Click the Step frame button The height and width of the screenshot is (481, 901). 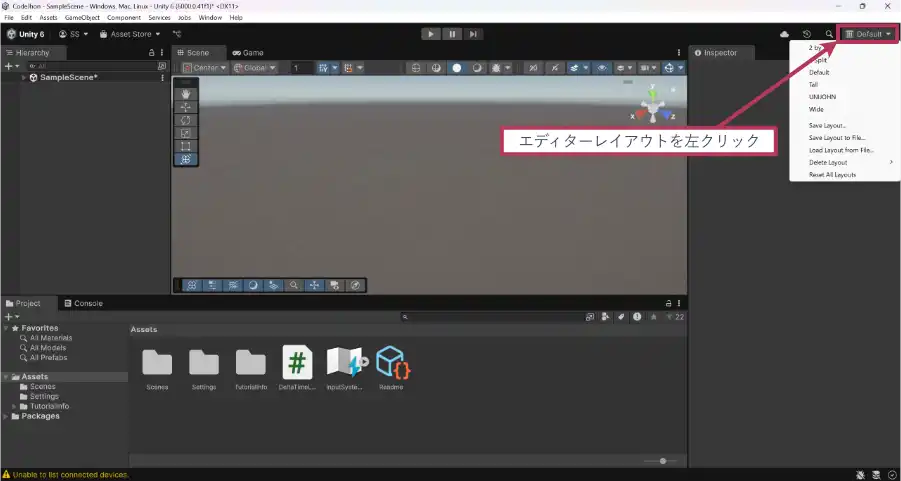473,34
